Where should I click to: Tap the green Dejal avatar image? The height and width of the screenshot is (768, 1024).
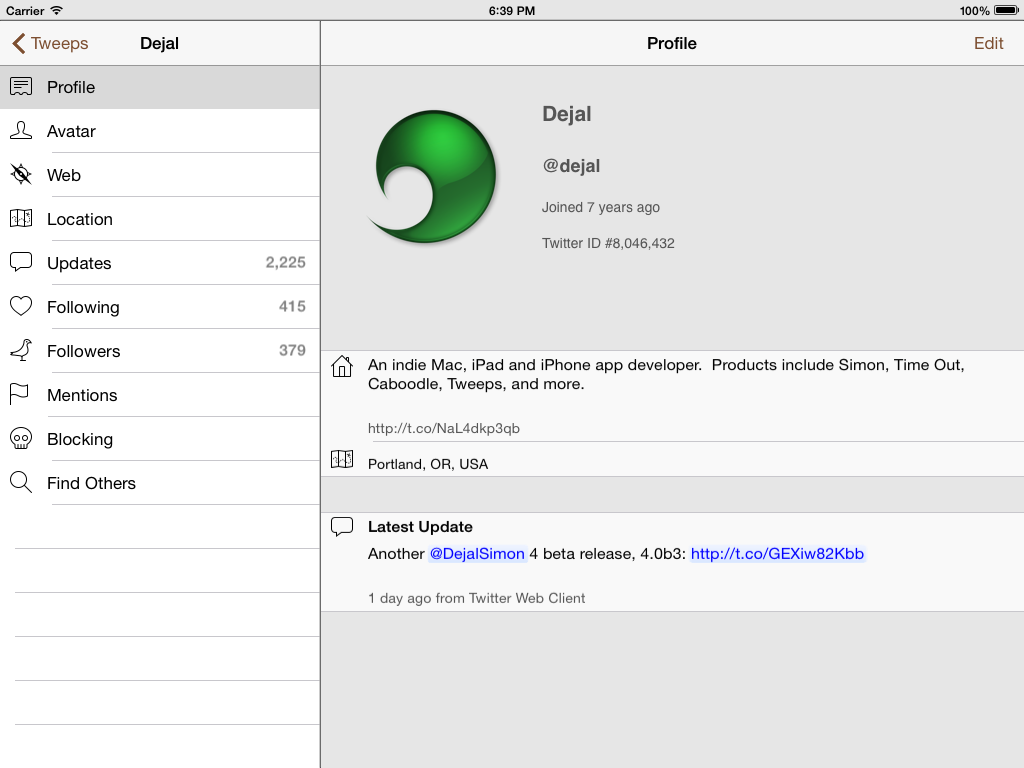(432, 176)
